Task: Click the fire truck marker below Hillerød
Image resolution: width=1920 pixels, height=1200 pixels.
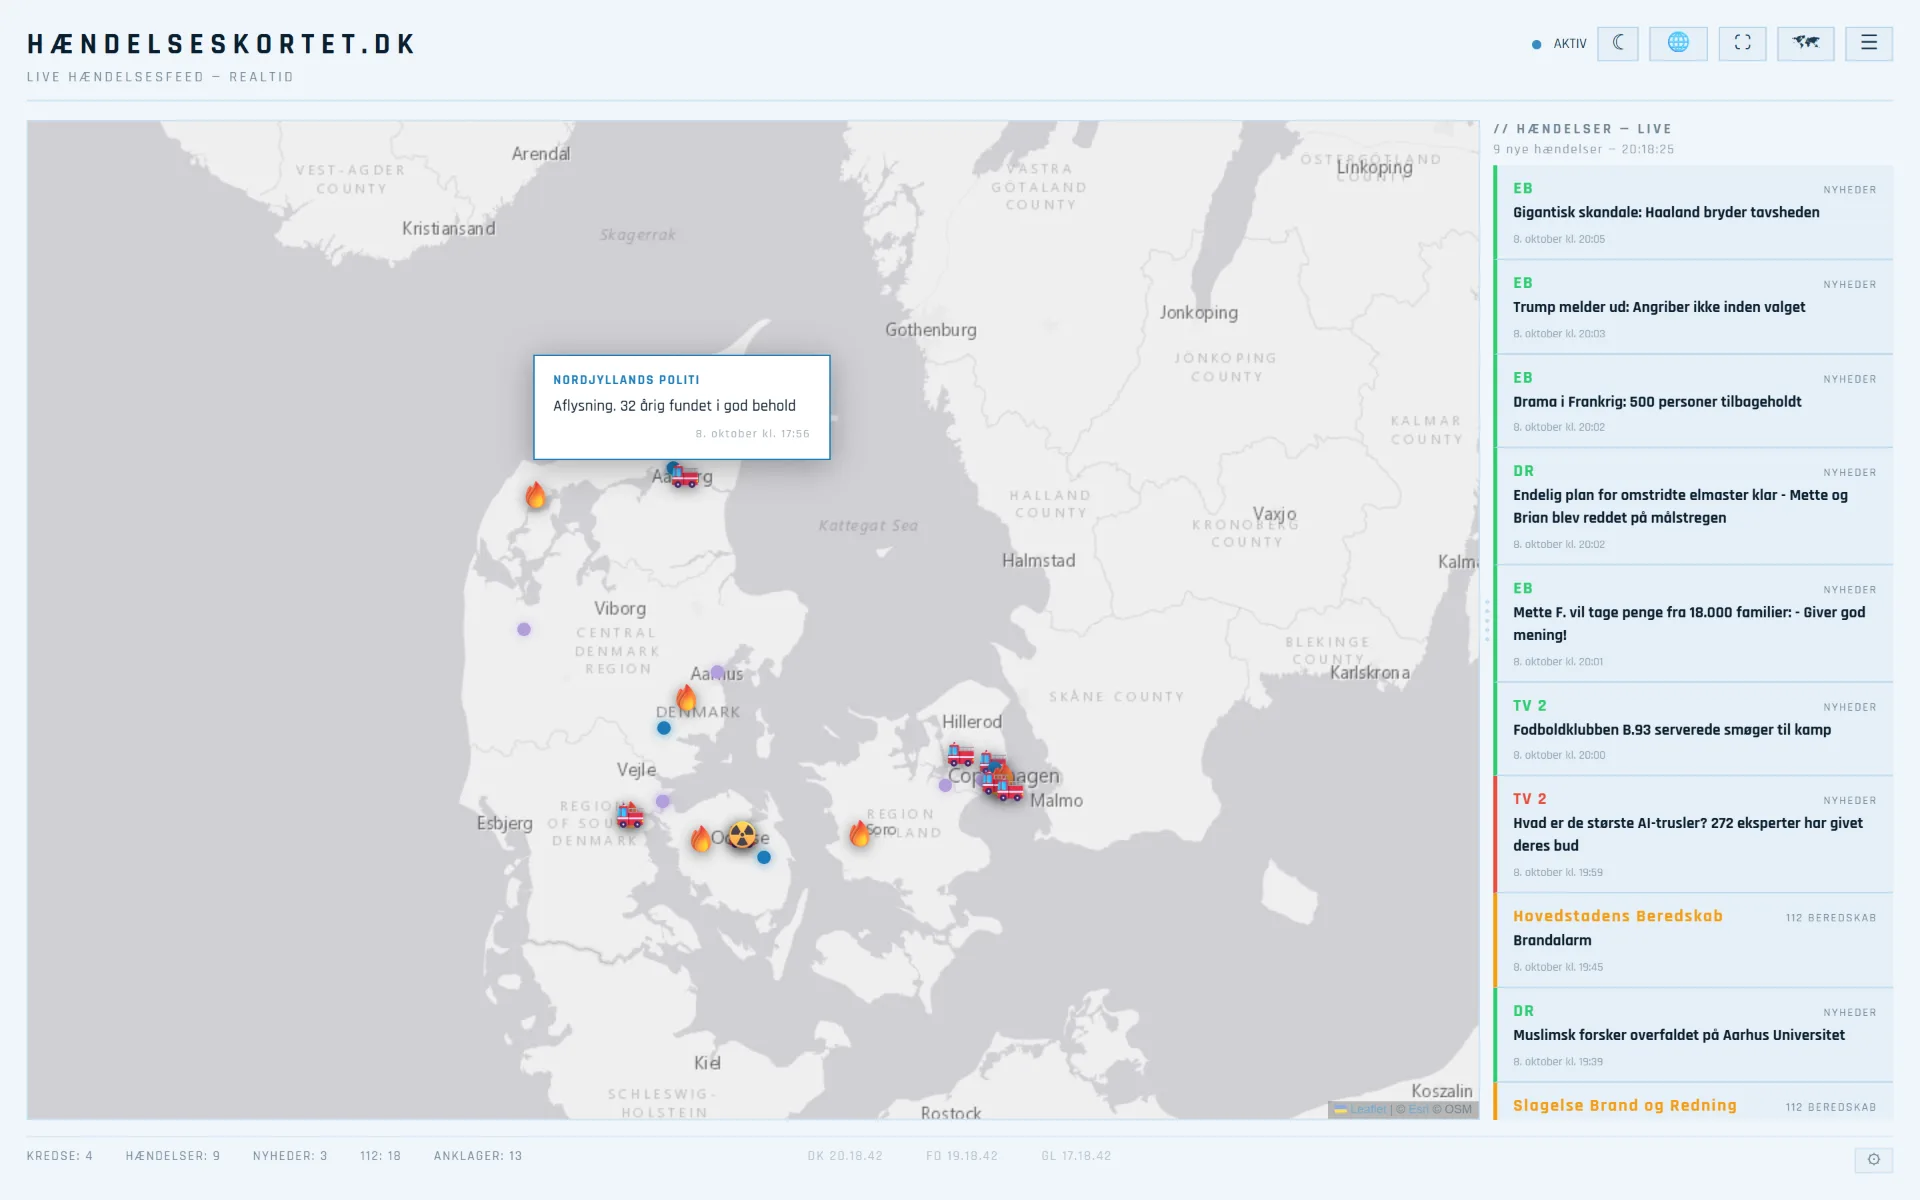Action: [961, 754]
